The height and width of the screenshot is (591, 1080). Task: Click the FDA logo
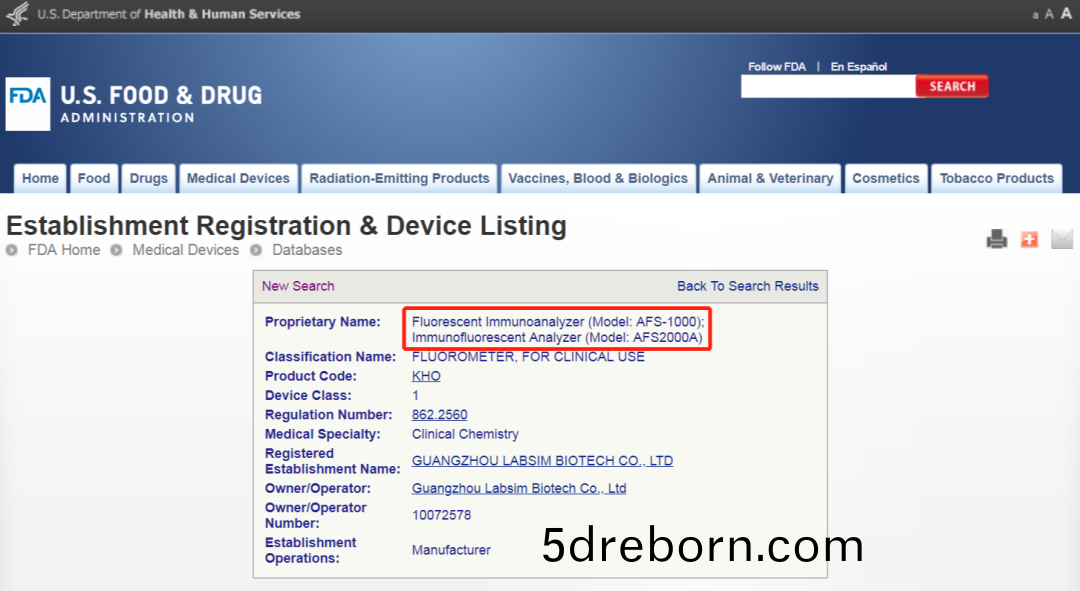27,104
